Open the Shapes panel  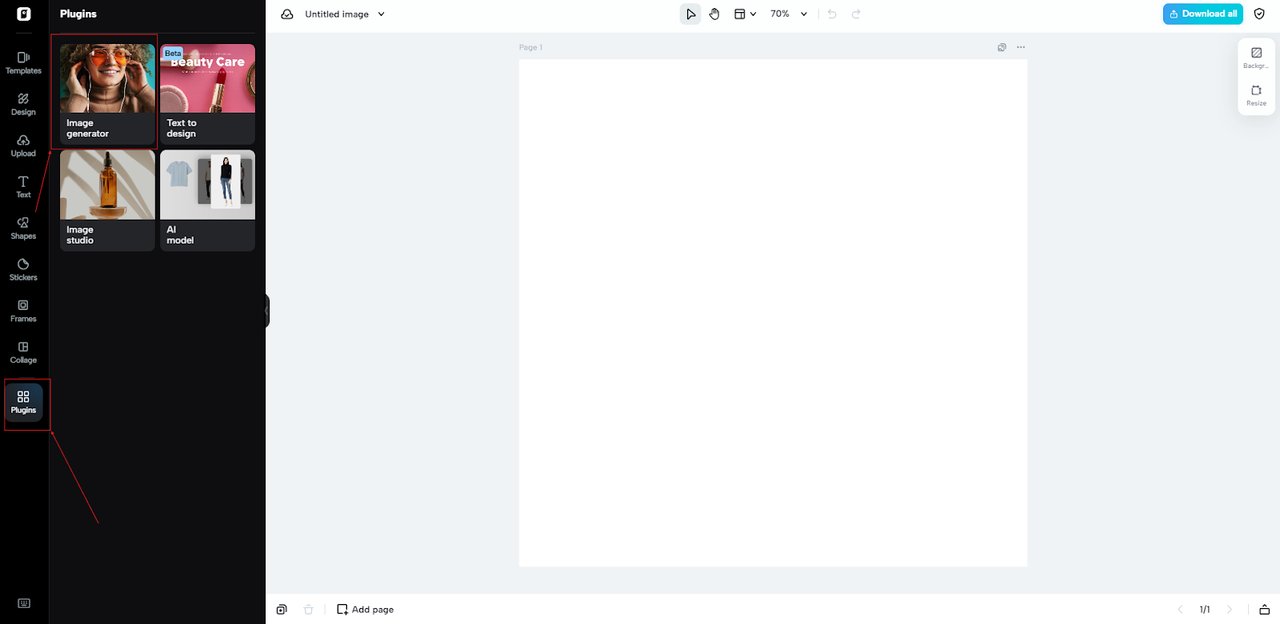22,228
